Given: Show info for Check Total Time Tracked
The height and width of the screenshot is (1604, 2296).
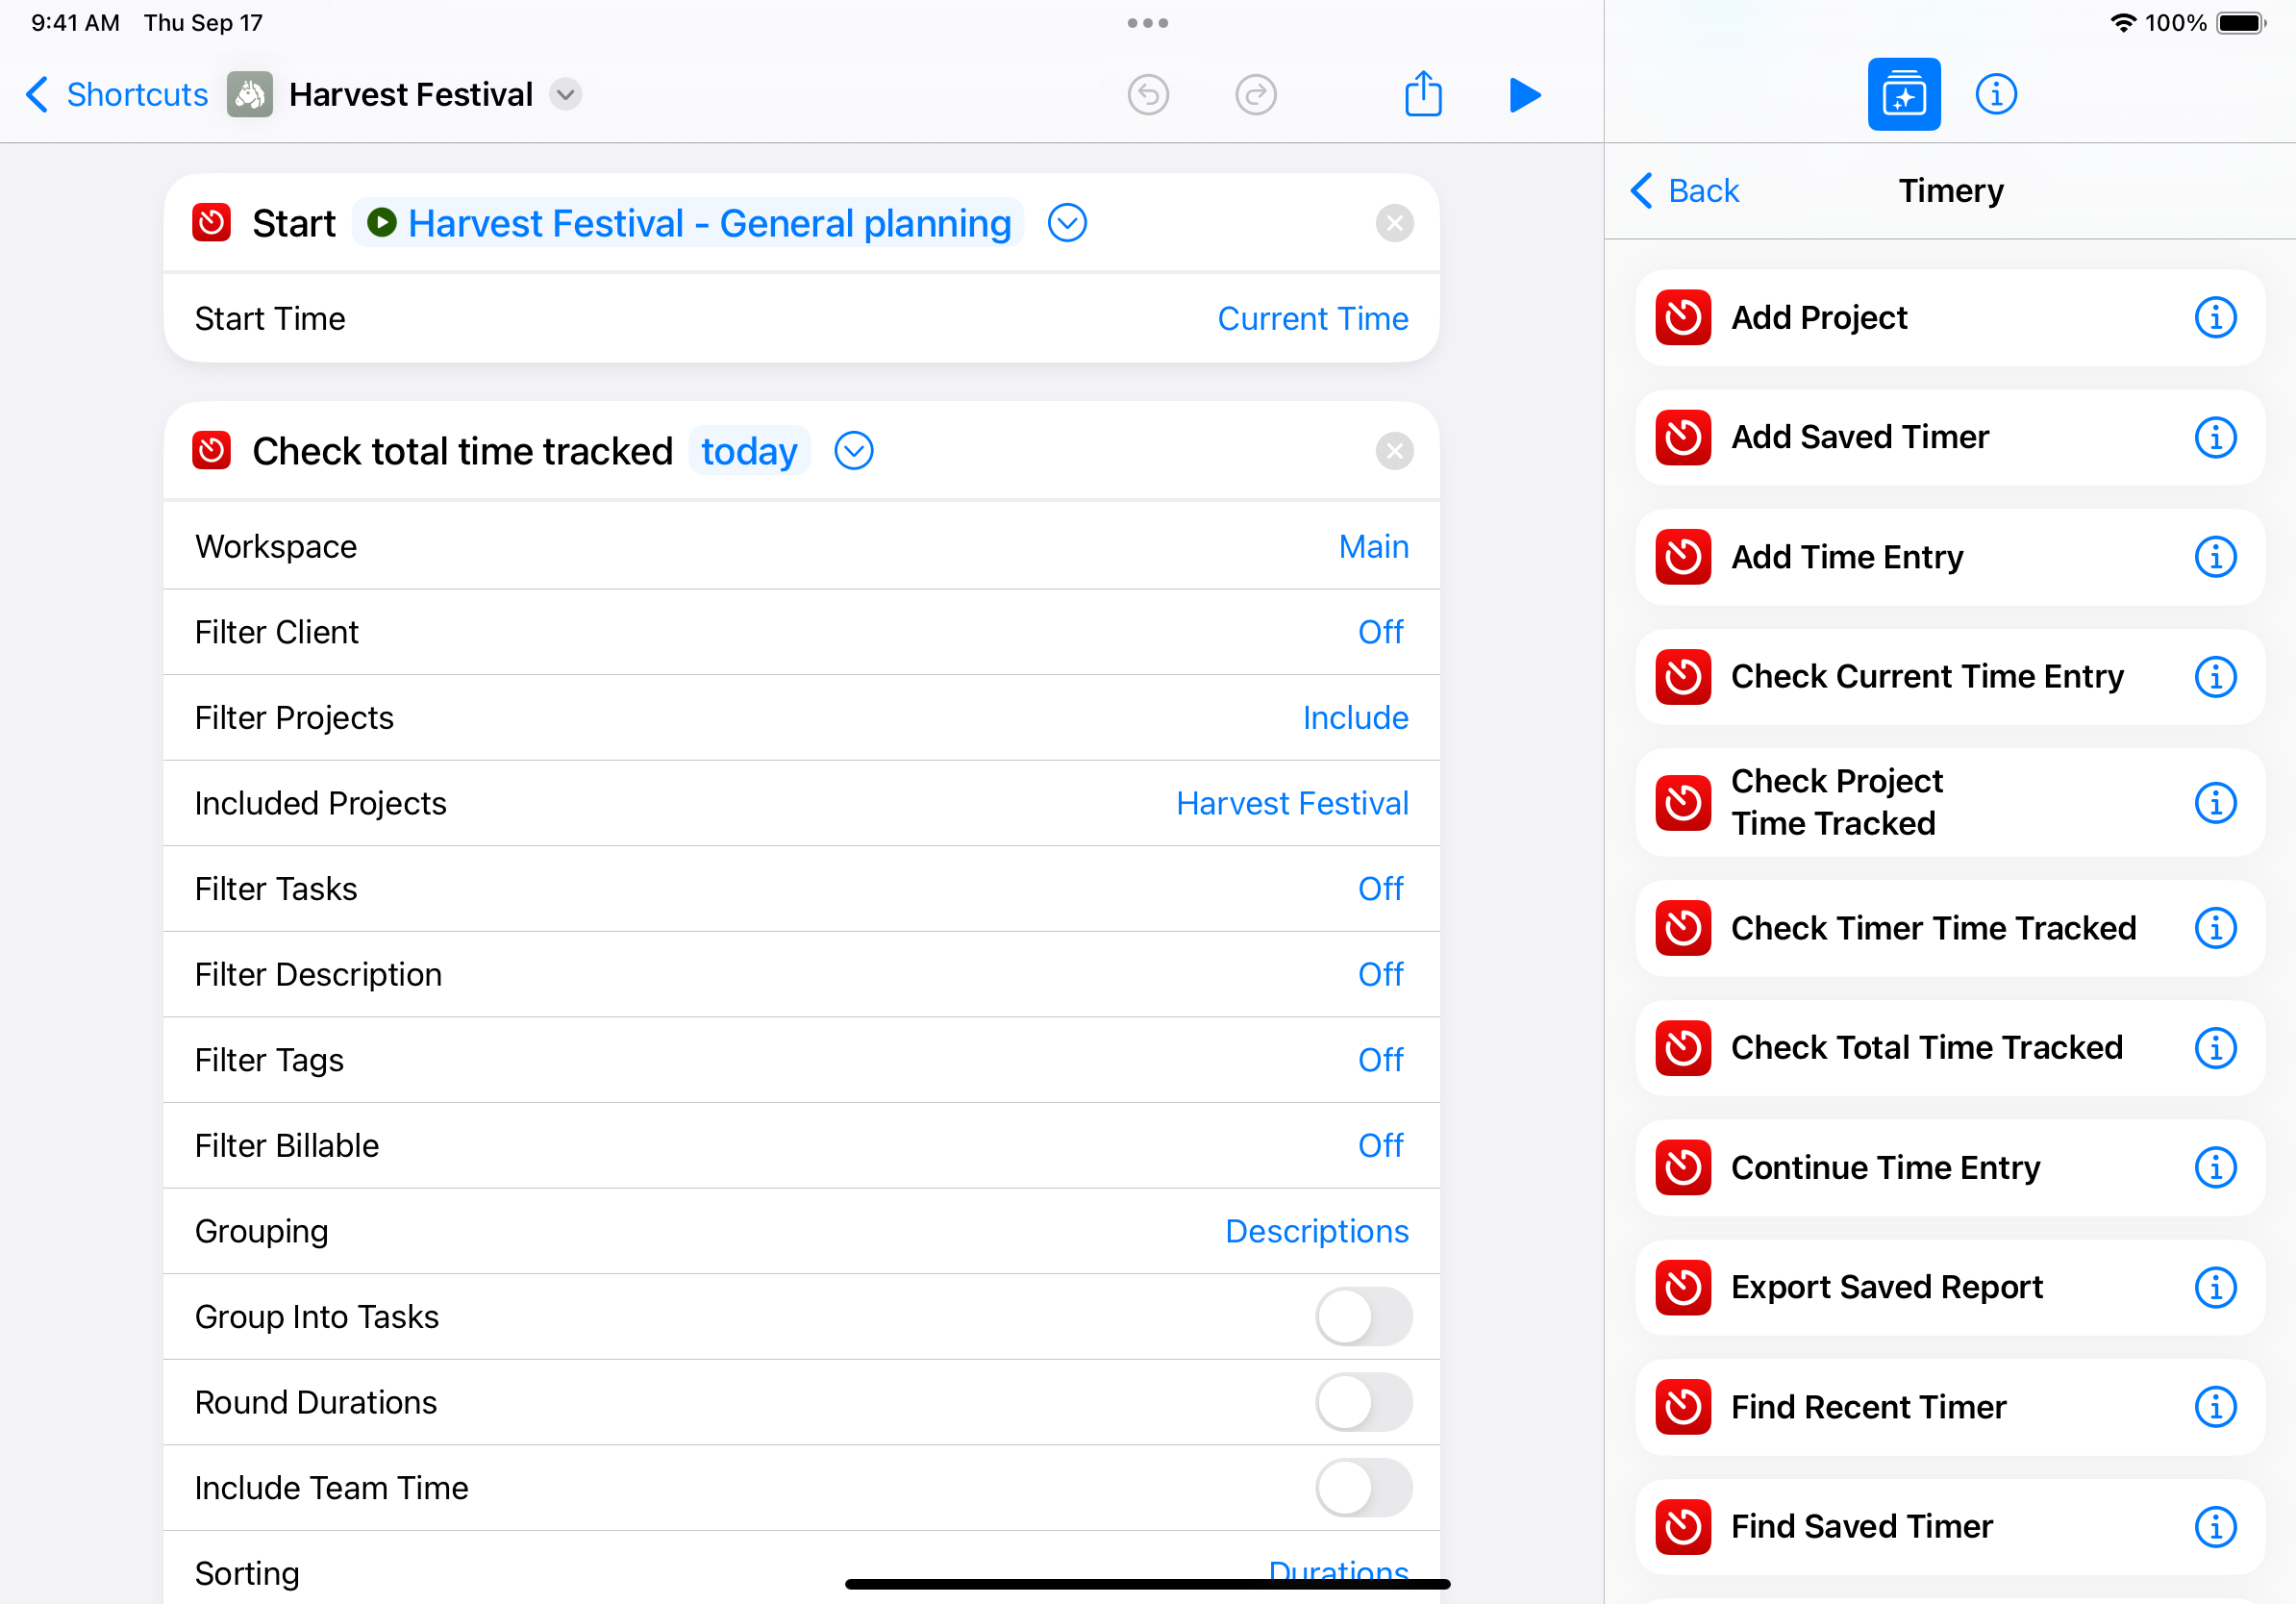Looking at the screenshot, I should [2215, 1048].
